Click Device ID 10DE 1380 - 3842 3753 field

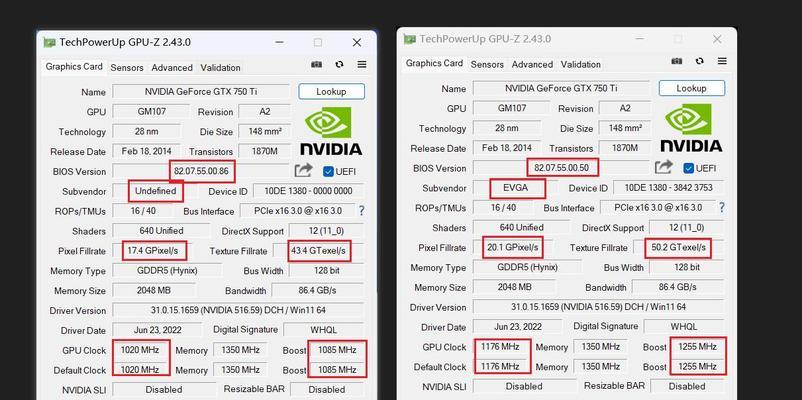click(669, 188)
